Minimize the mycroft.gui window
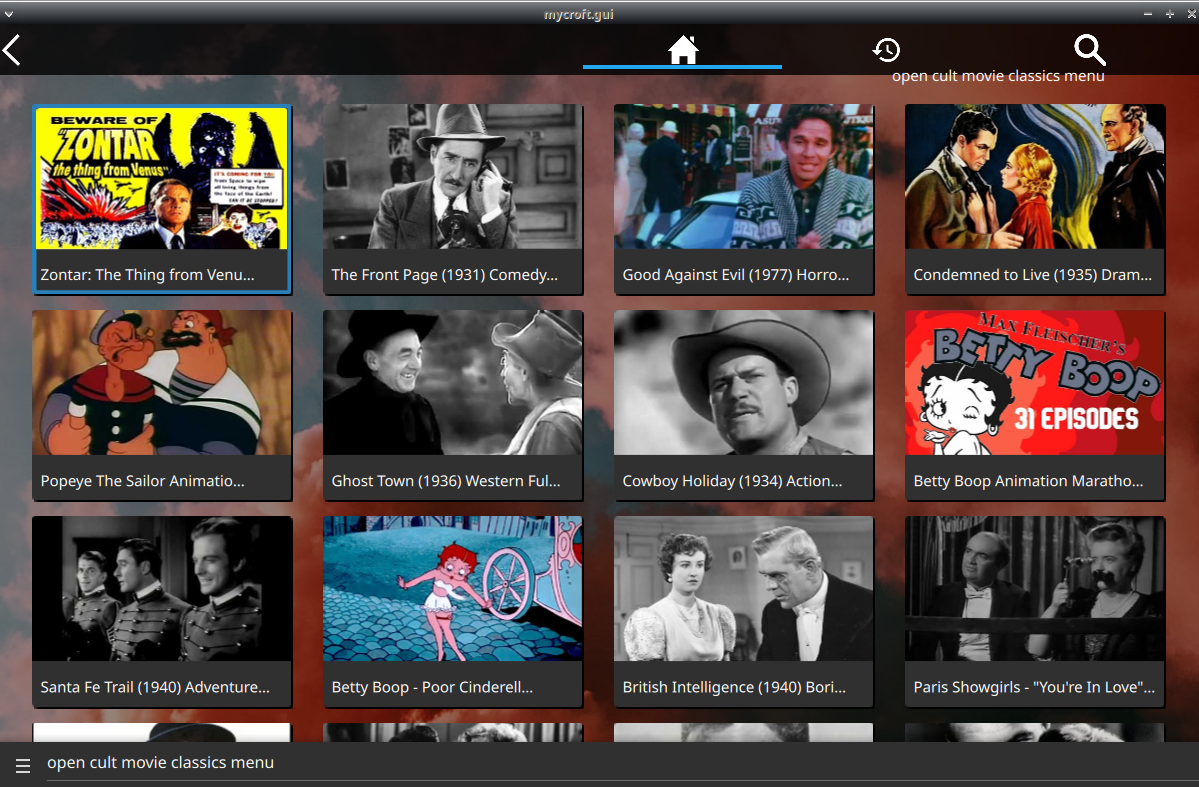The image size is (1199, 787). point(1148,15)
